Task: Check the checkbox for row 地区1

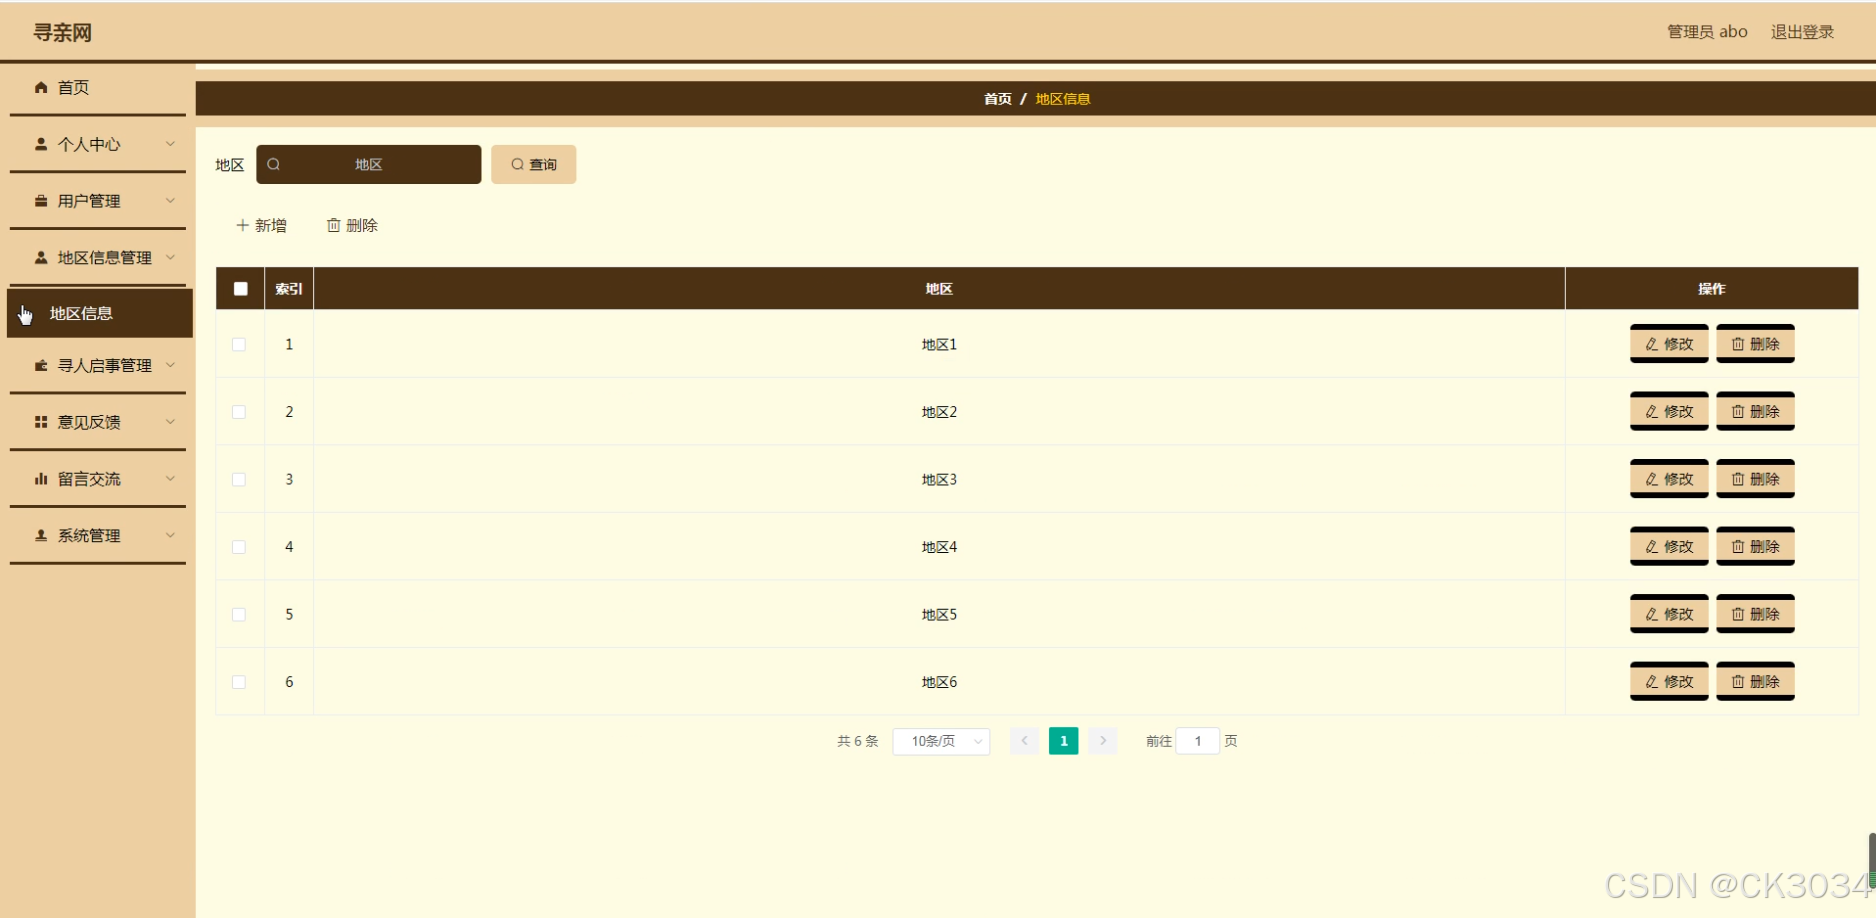Action: [x=239, y=345]
